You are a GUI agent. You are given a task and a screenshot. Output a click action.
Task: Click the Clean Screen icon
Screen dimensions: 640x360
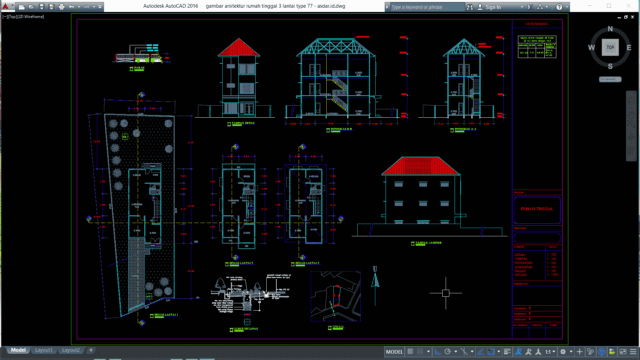click(623, 351)
